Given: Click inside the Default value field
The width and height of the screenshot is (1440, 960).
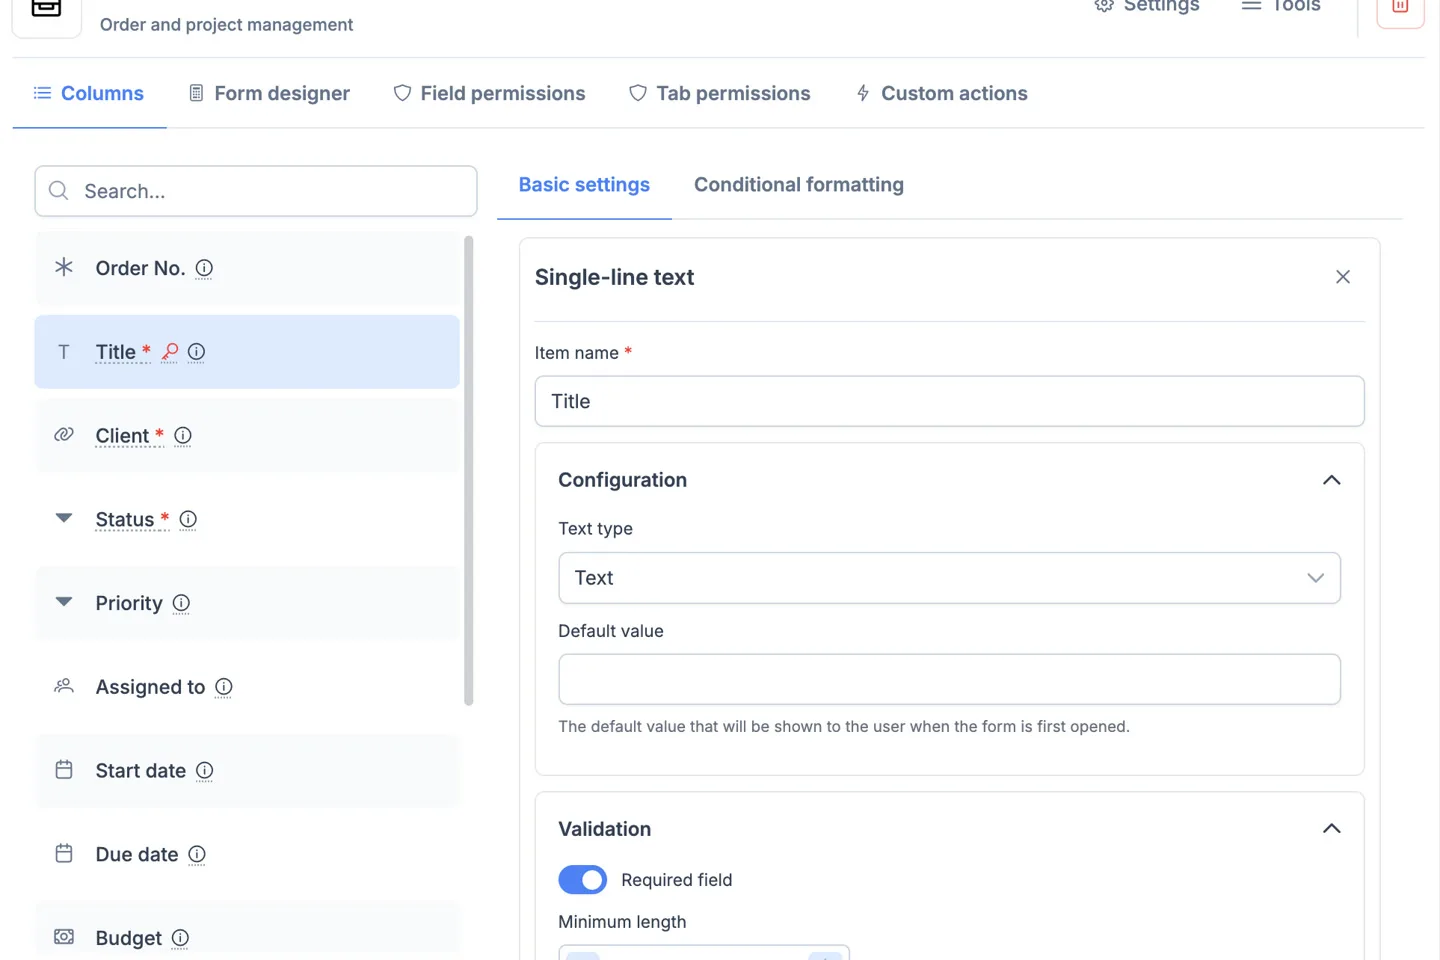Looking at the screenshot, I should tap(949, 679).
